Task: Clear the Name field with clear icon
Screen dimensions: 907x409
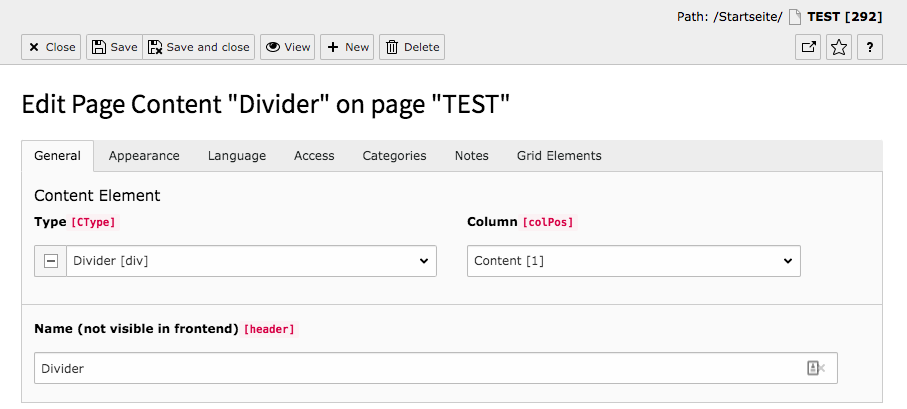Action: (816, 368)
